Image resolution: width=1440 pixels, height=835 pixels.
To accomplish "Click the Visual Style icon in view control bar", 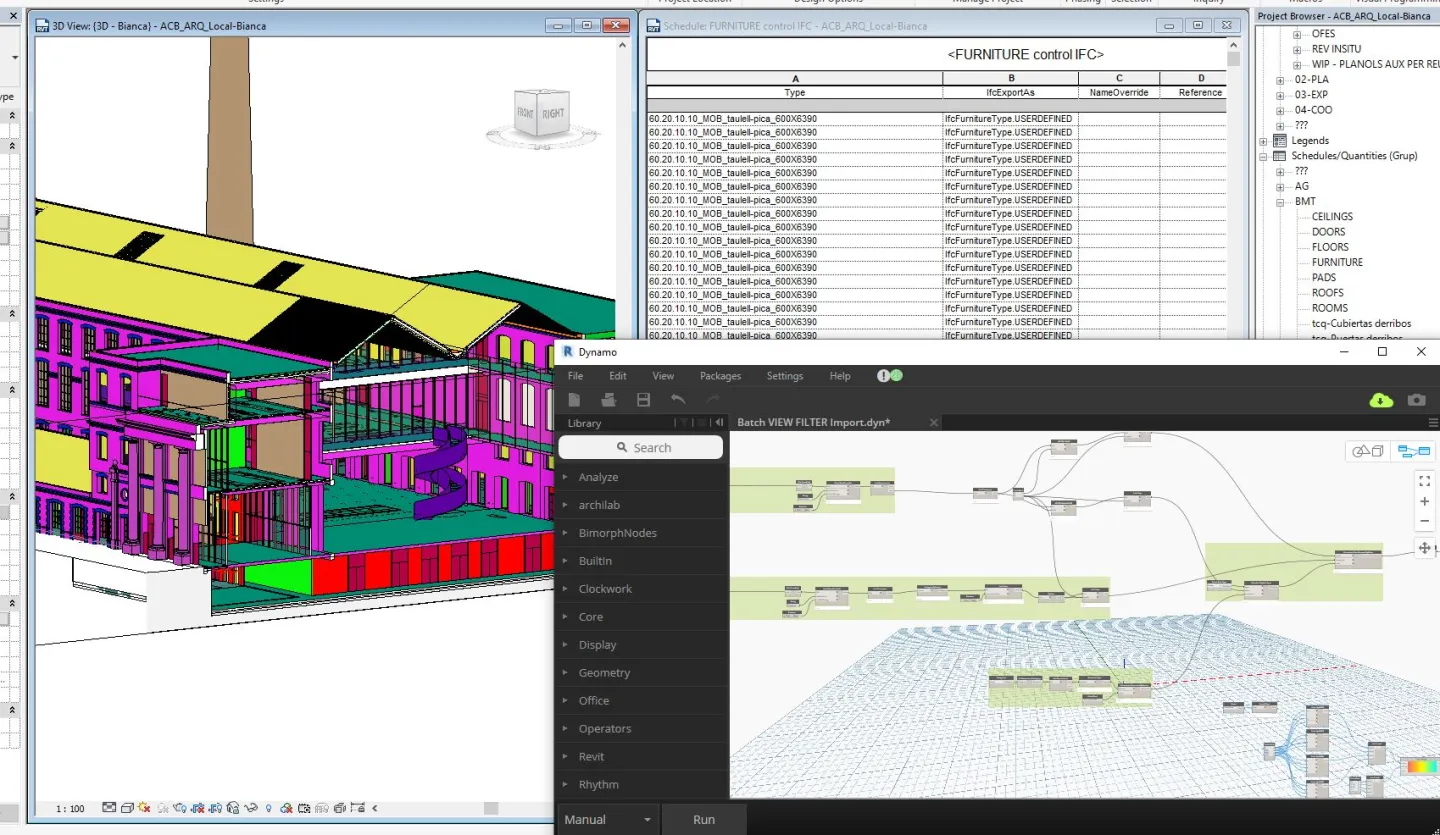I will [x=127, y=808].
